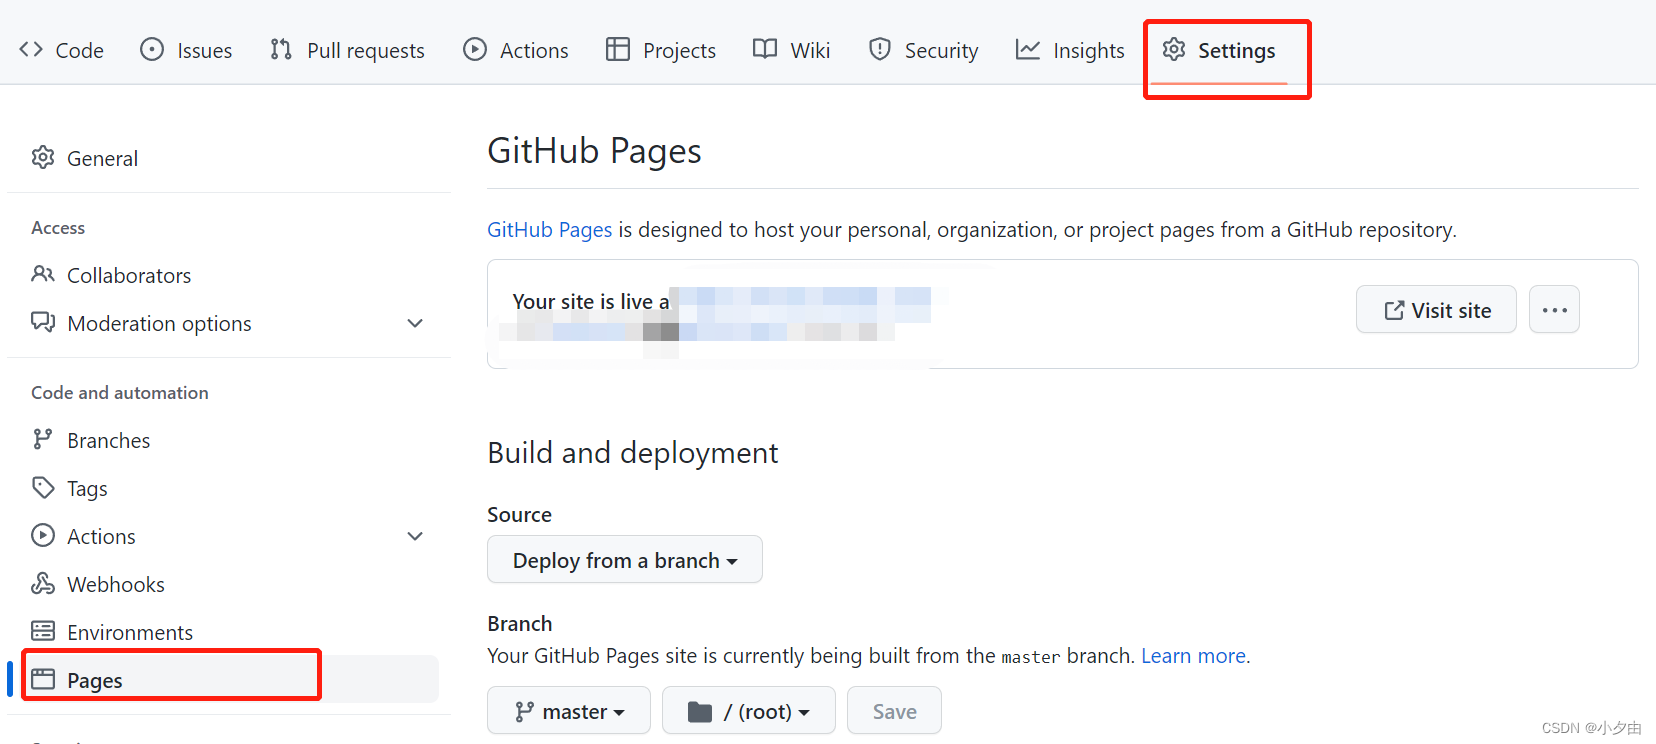Select Pages in the sidebar
Image resolution: width=1656 pixels, height=744 pixels.
click(228, 679)
